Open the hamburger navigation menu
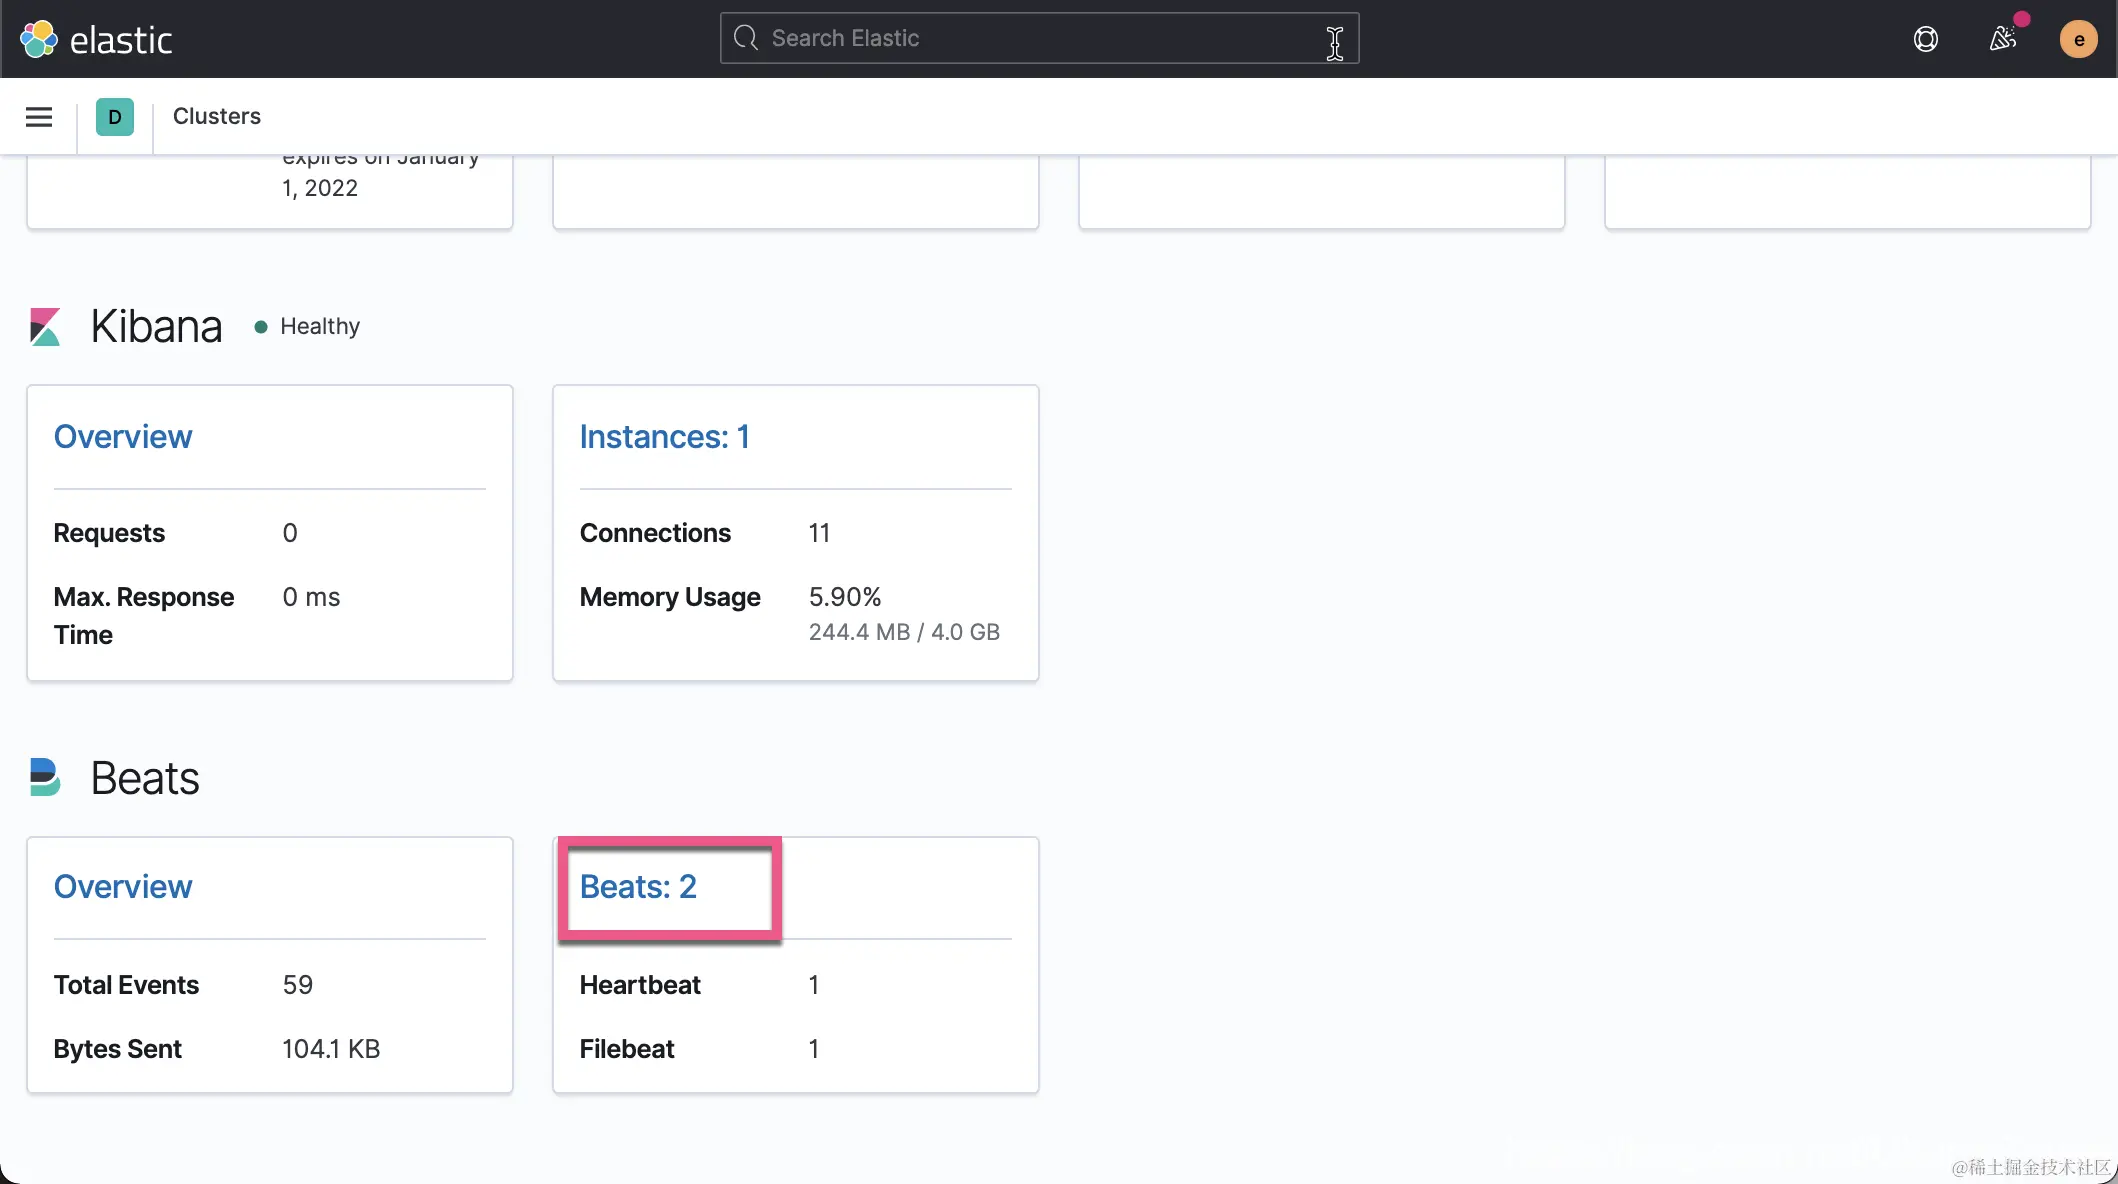This screenshot has width=2118, height=1184. click(39, 117)
